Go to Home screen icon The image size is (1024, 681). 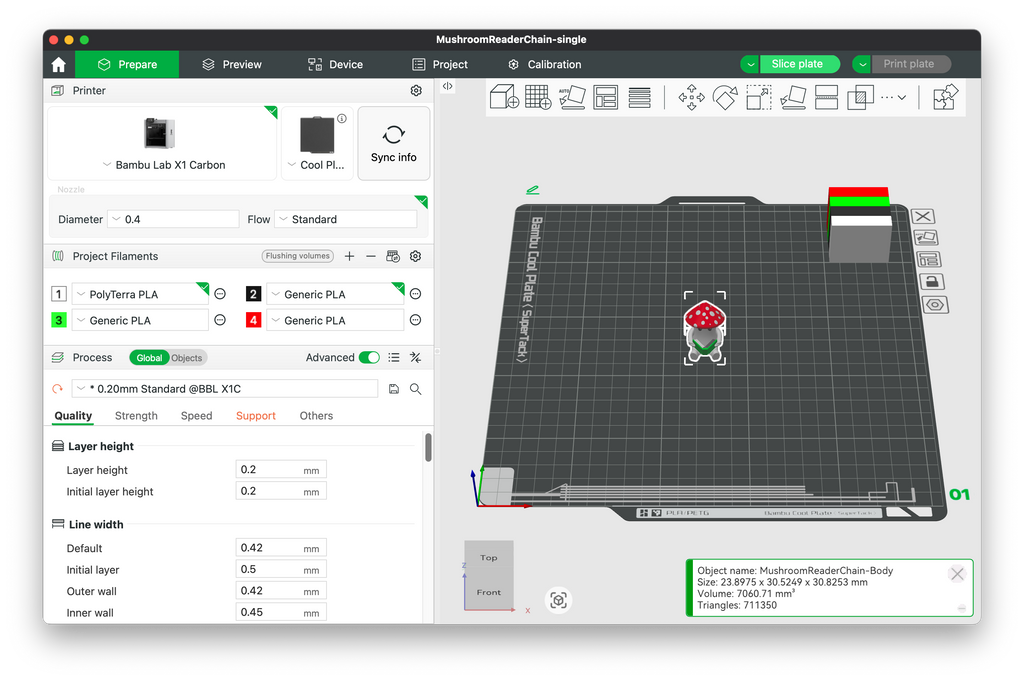pyautogui.click(x=59, y=65)
